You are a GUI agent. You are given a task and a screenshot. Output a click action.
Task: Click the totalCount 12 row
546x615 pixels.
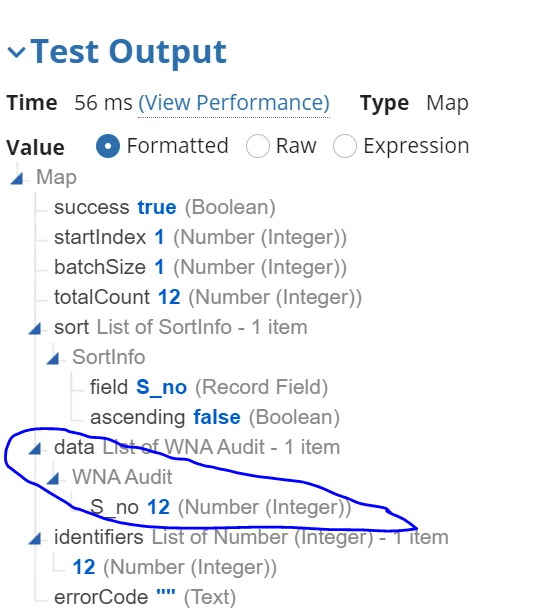click(x=208, y=297)
